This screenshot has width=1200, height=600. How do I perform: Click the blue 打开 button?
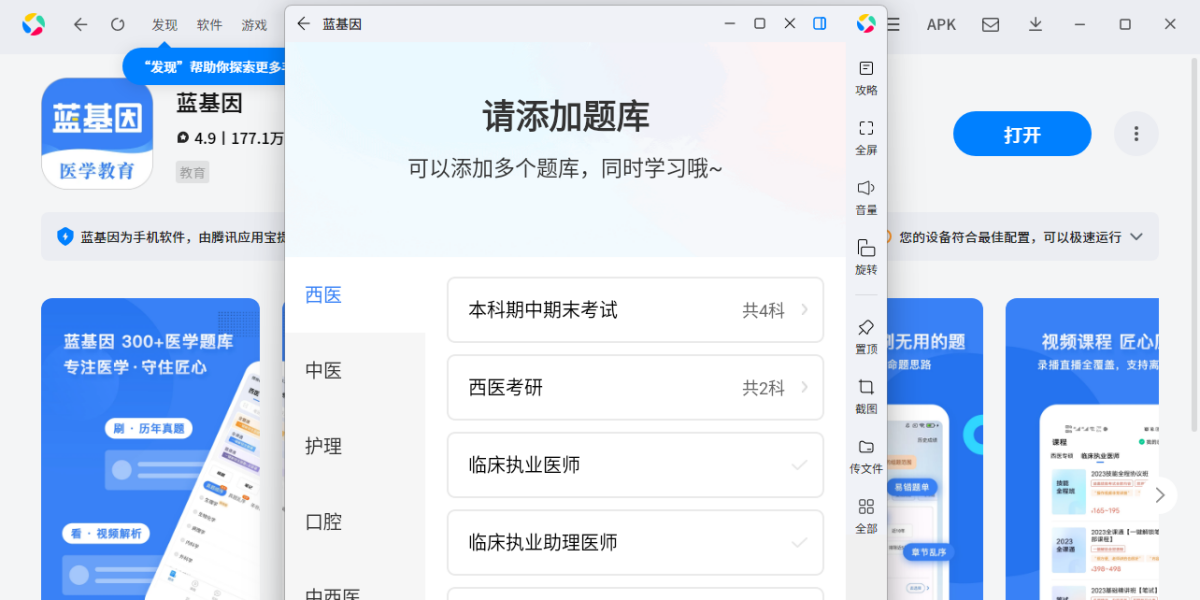click(x=1021, y=134)
